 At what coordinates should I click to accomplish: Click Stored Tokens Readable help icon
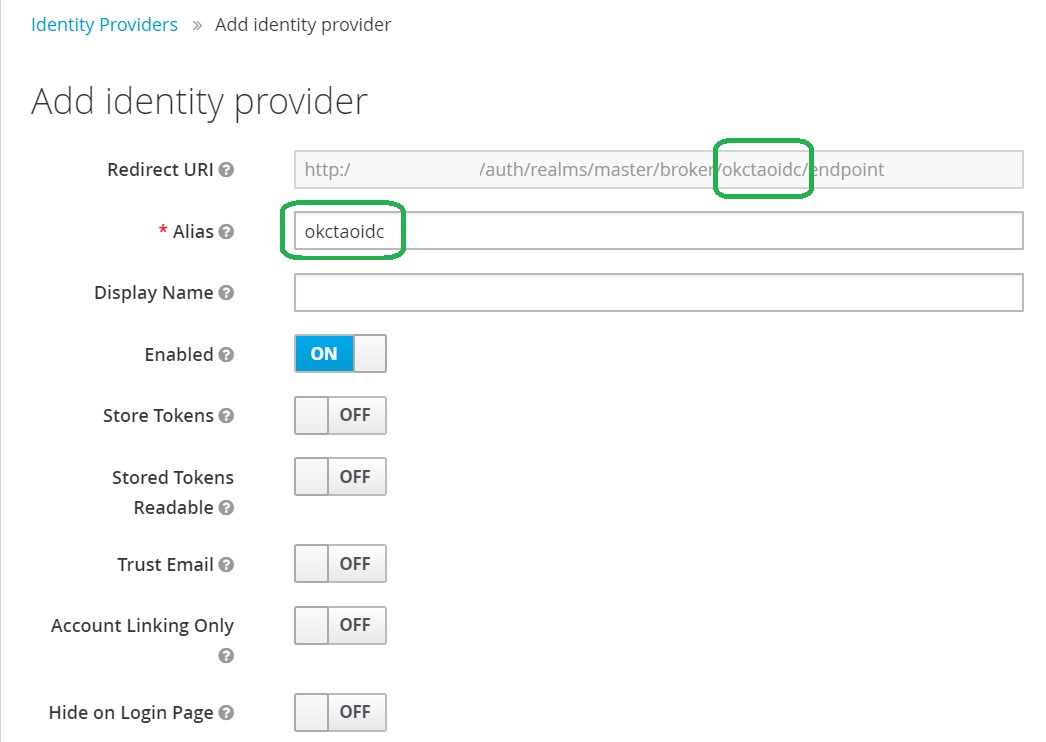(x=226, y=508)
